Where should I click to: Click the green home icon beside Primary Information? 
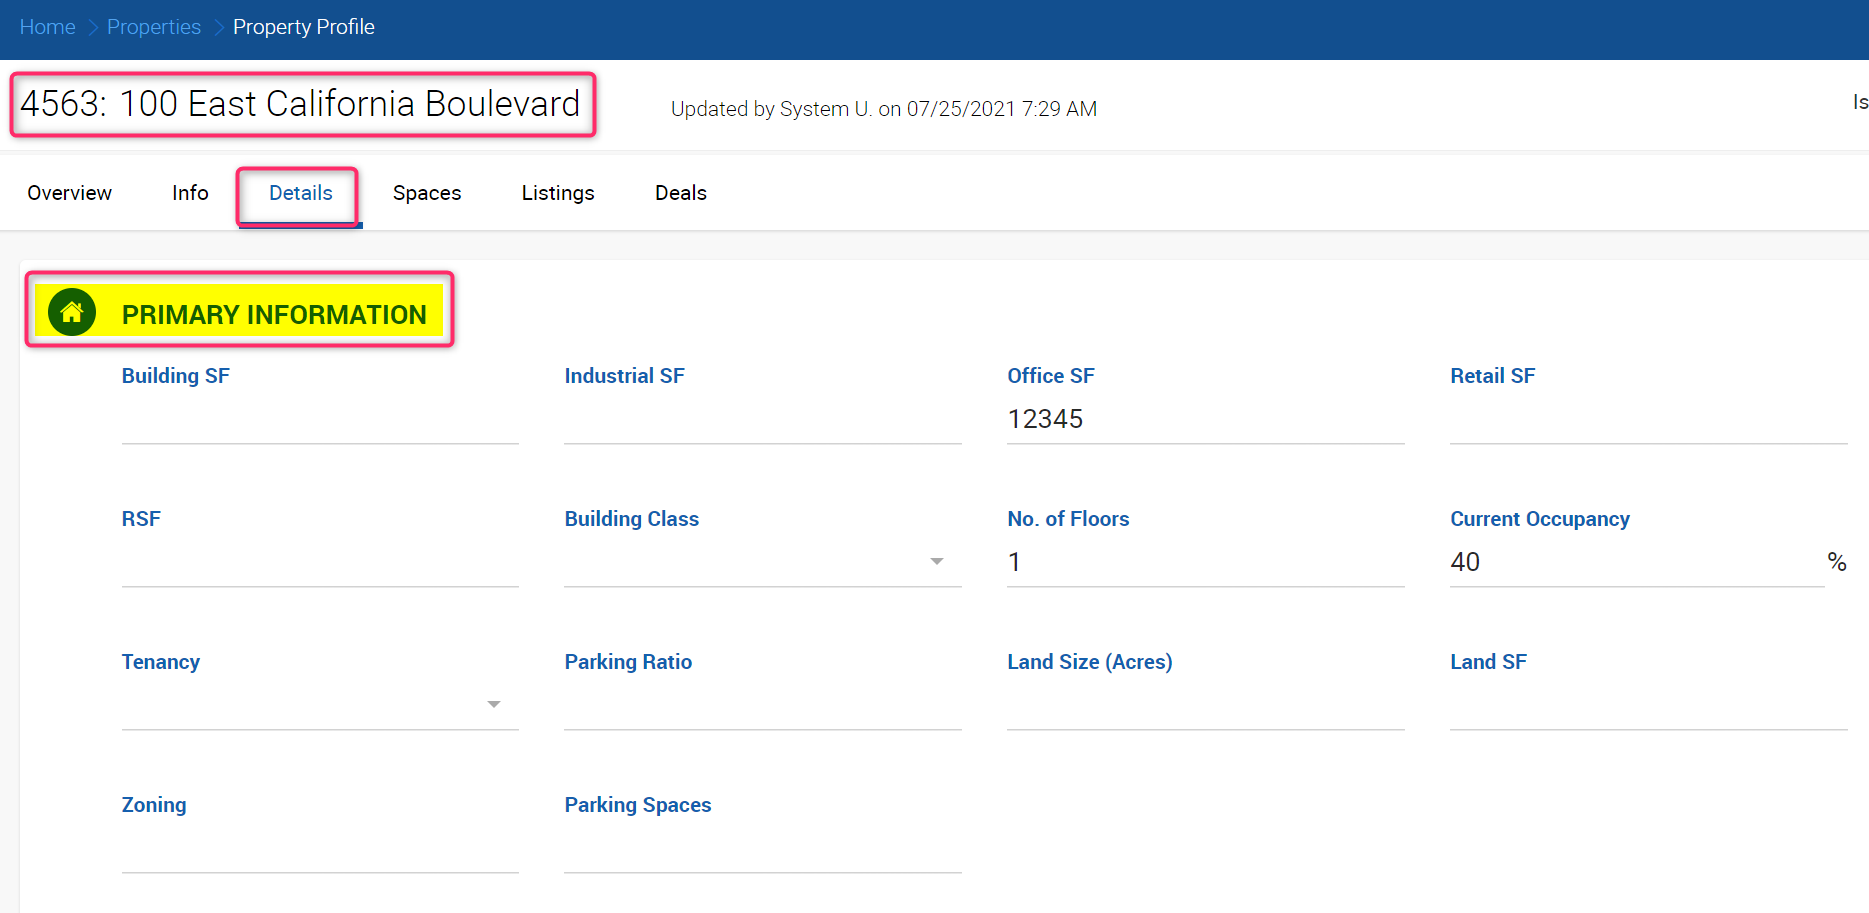tap(72, 313)
